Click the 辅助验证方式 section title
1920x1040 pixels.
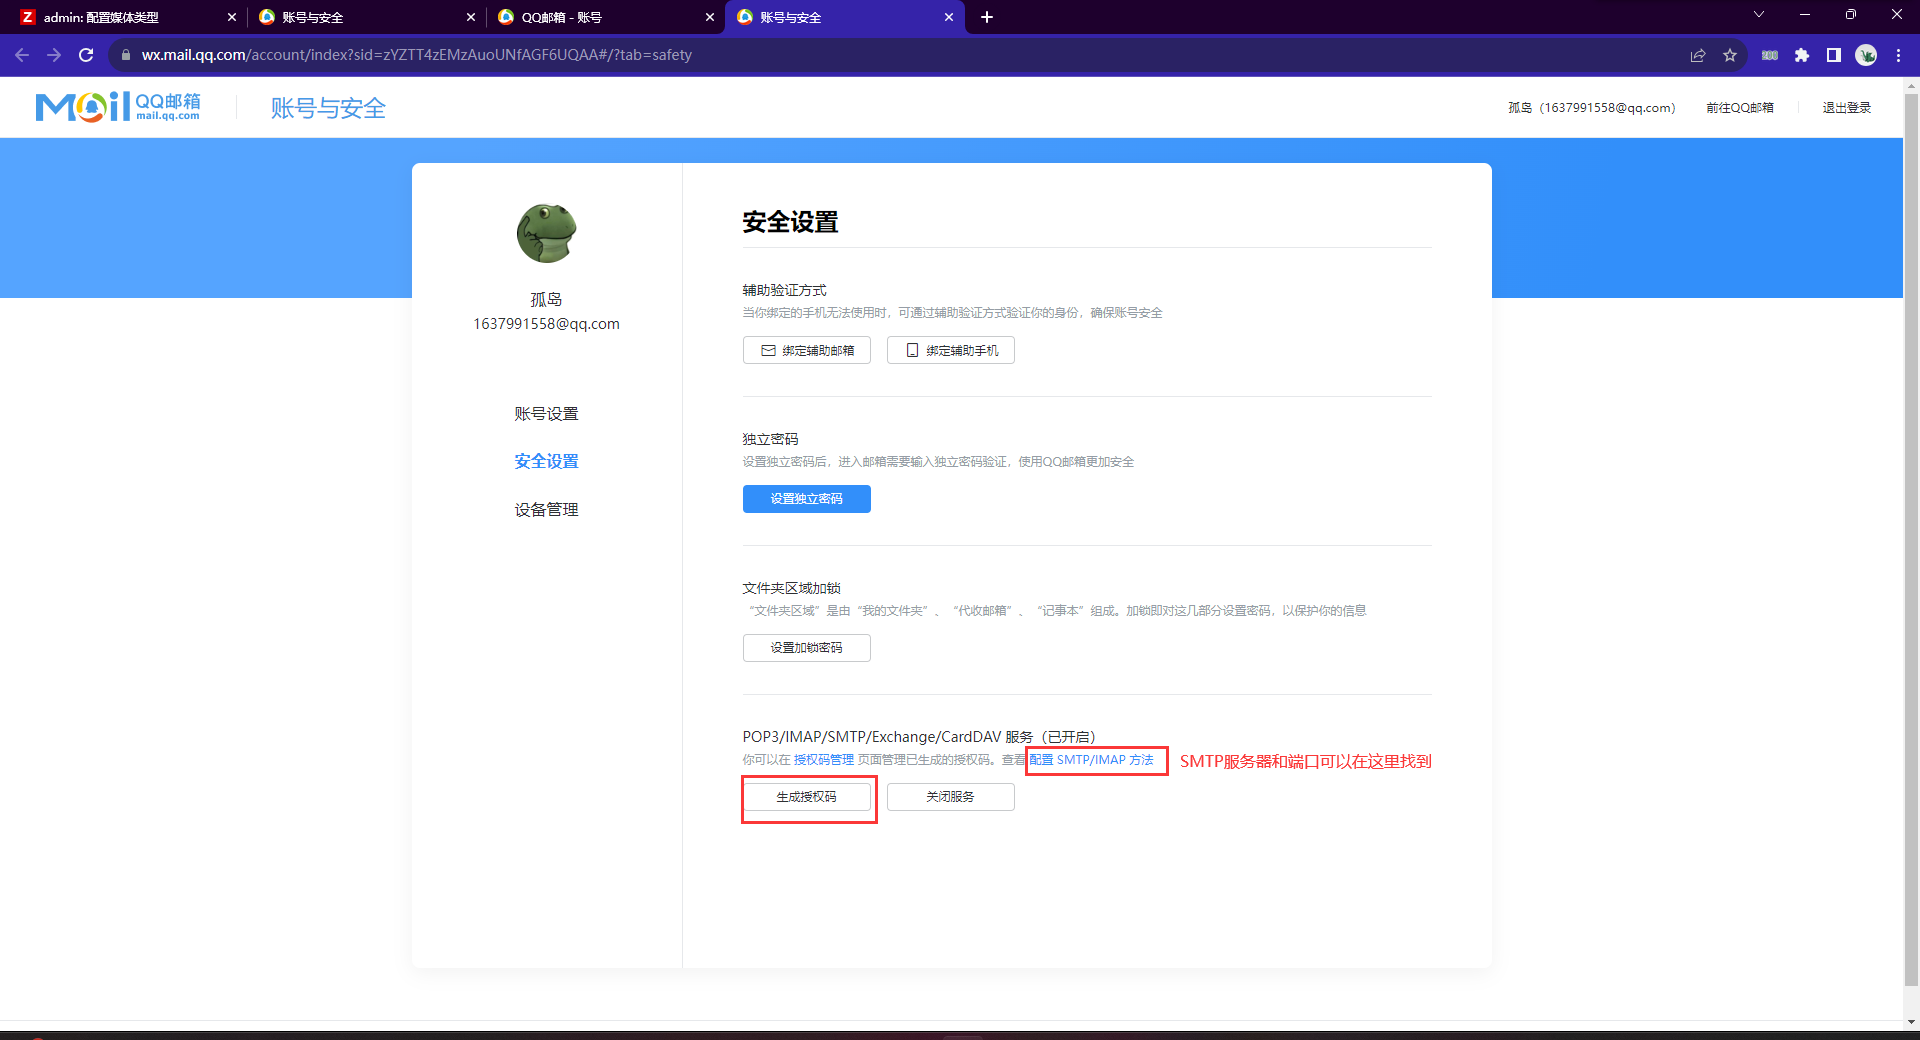click(784, 290)
